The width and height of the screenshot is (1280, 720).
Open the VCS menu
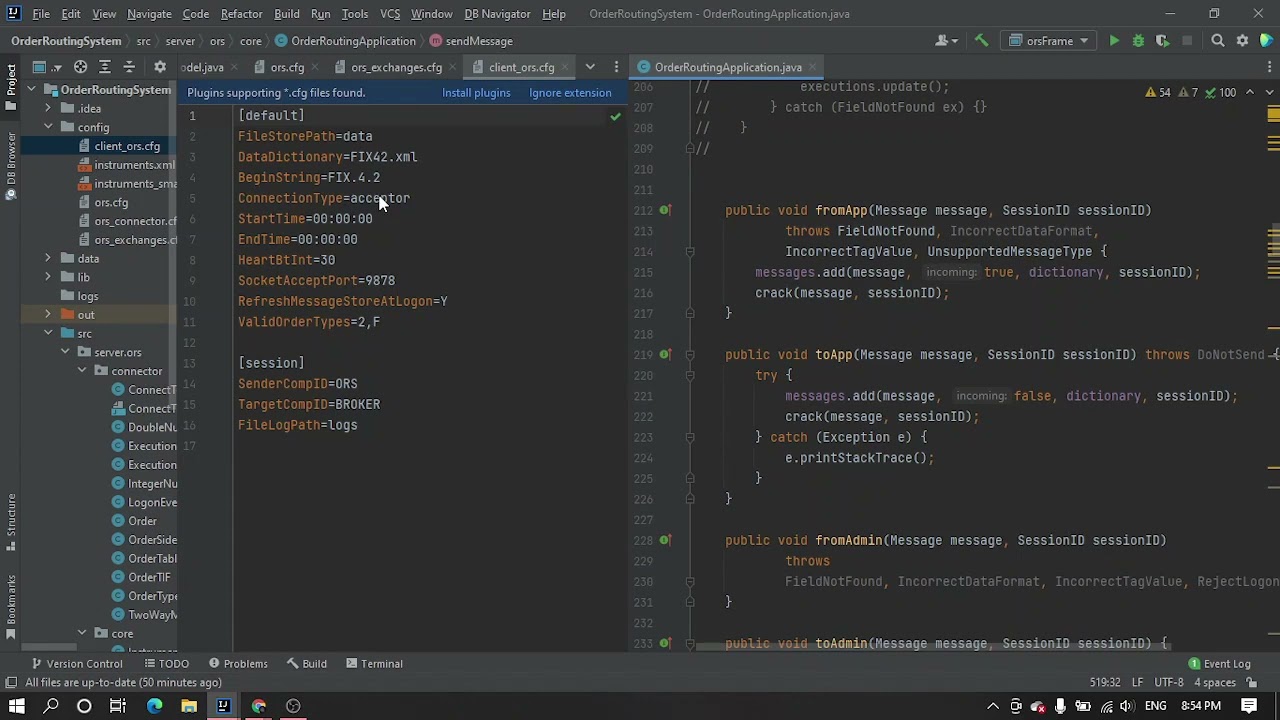tap(390, 14)
